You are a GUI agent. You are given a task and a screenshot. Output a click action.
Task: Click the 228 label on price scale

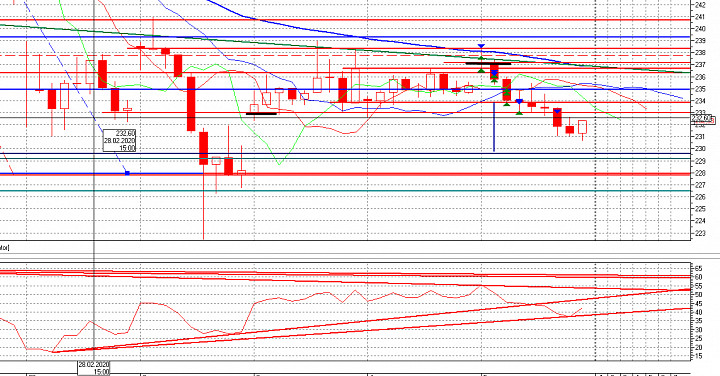pyautogui.click(x=700, y=173)
